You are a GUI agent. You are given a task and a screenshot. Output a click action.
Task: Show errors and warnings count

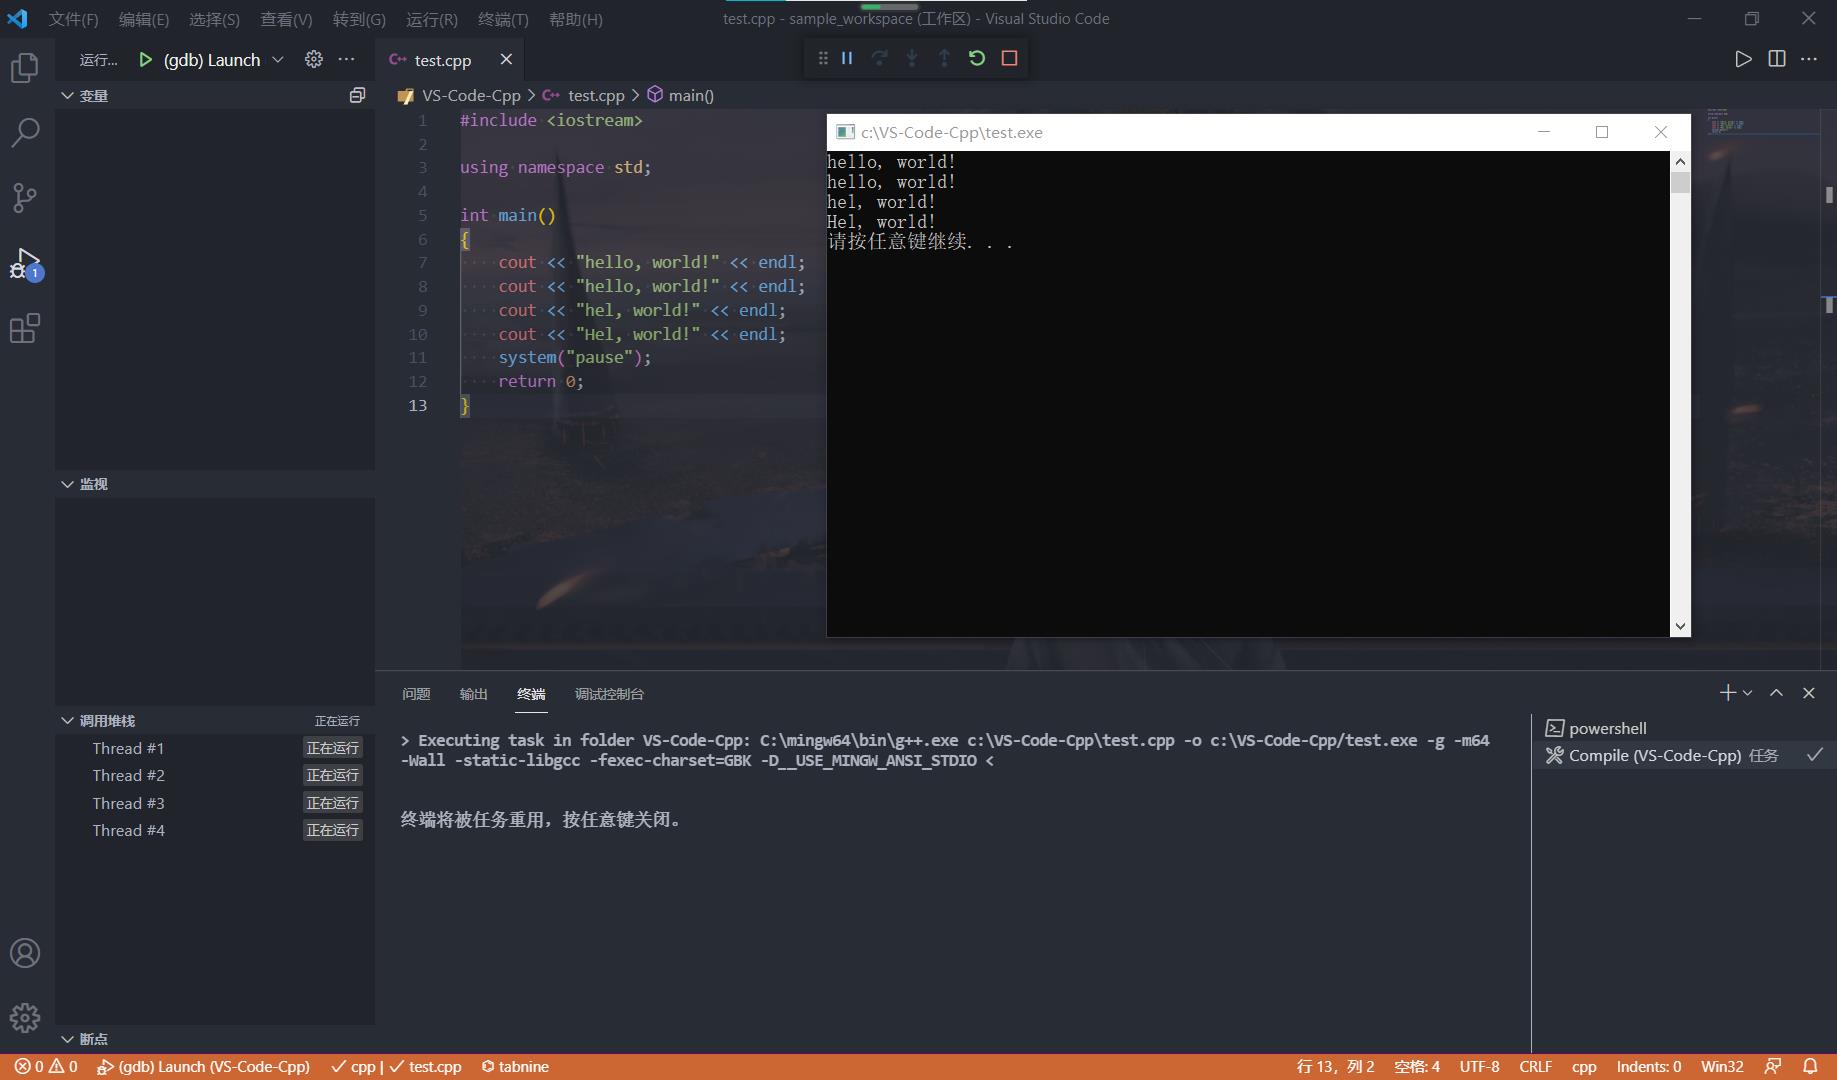coord(46,1066)
